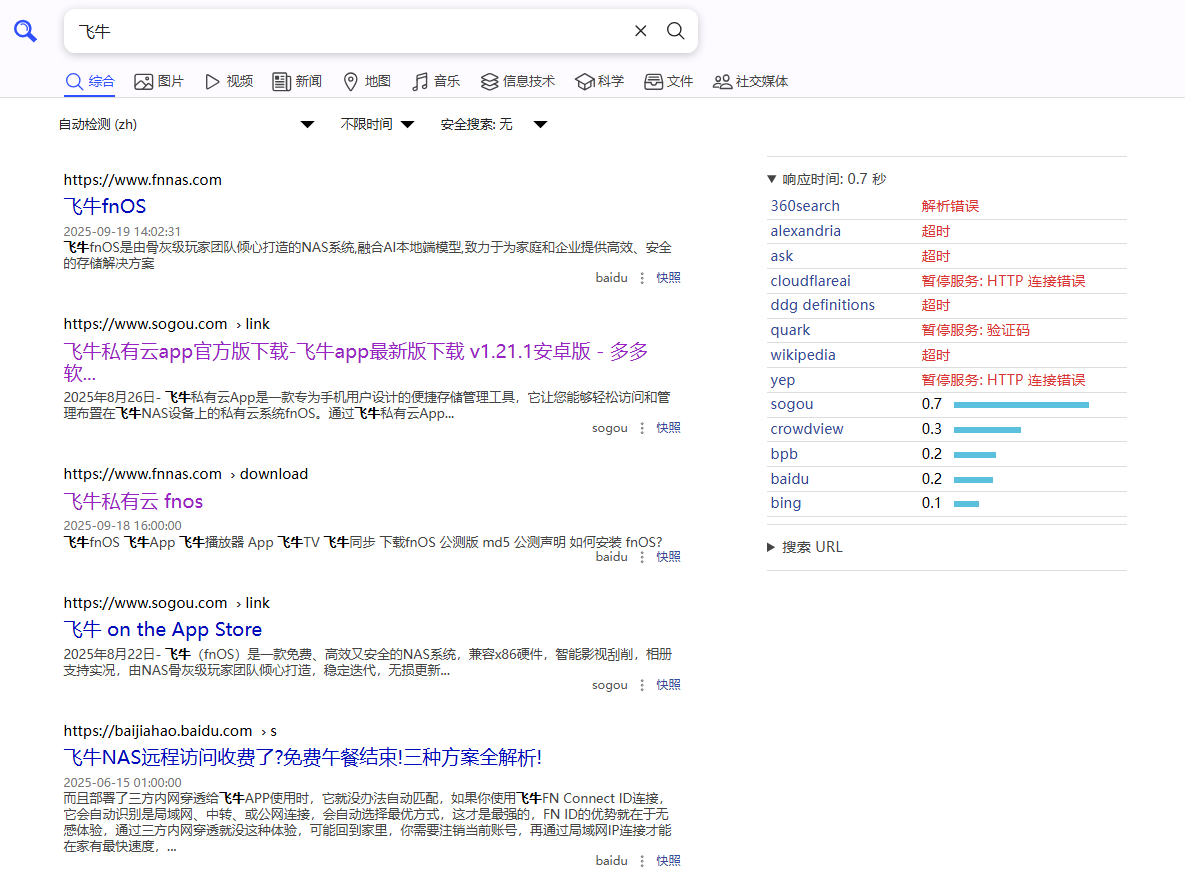Collapse the 响应时间 response time section
The image size is (1185, 883).
pos(826,179)
